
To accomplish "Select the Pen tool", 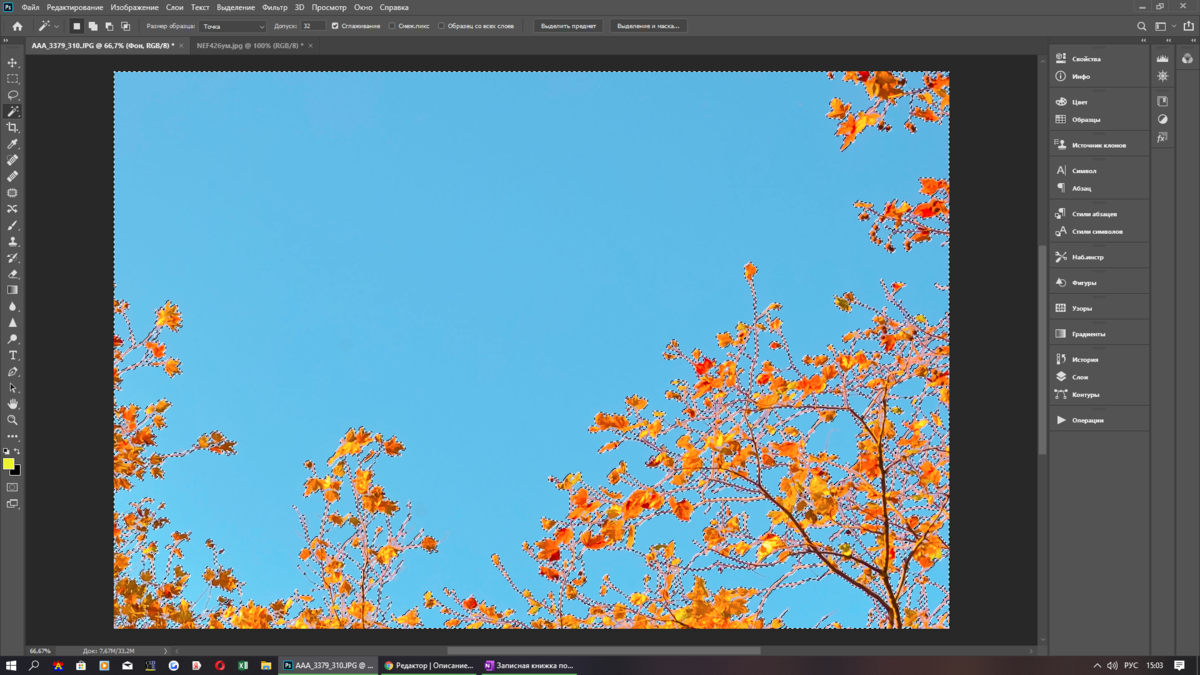I will [13, 371].
